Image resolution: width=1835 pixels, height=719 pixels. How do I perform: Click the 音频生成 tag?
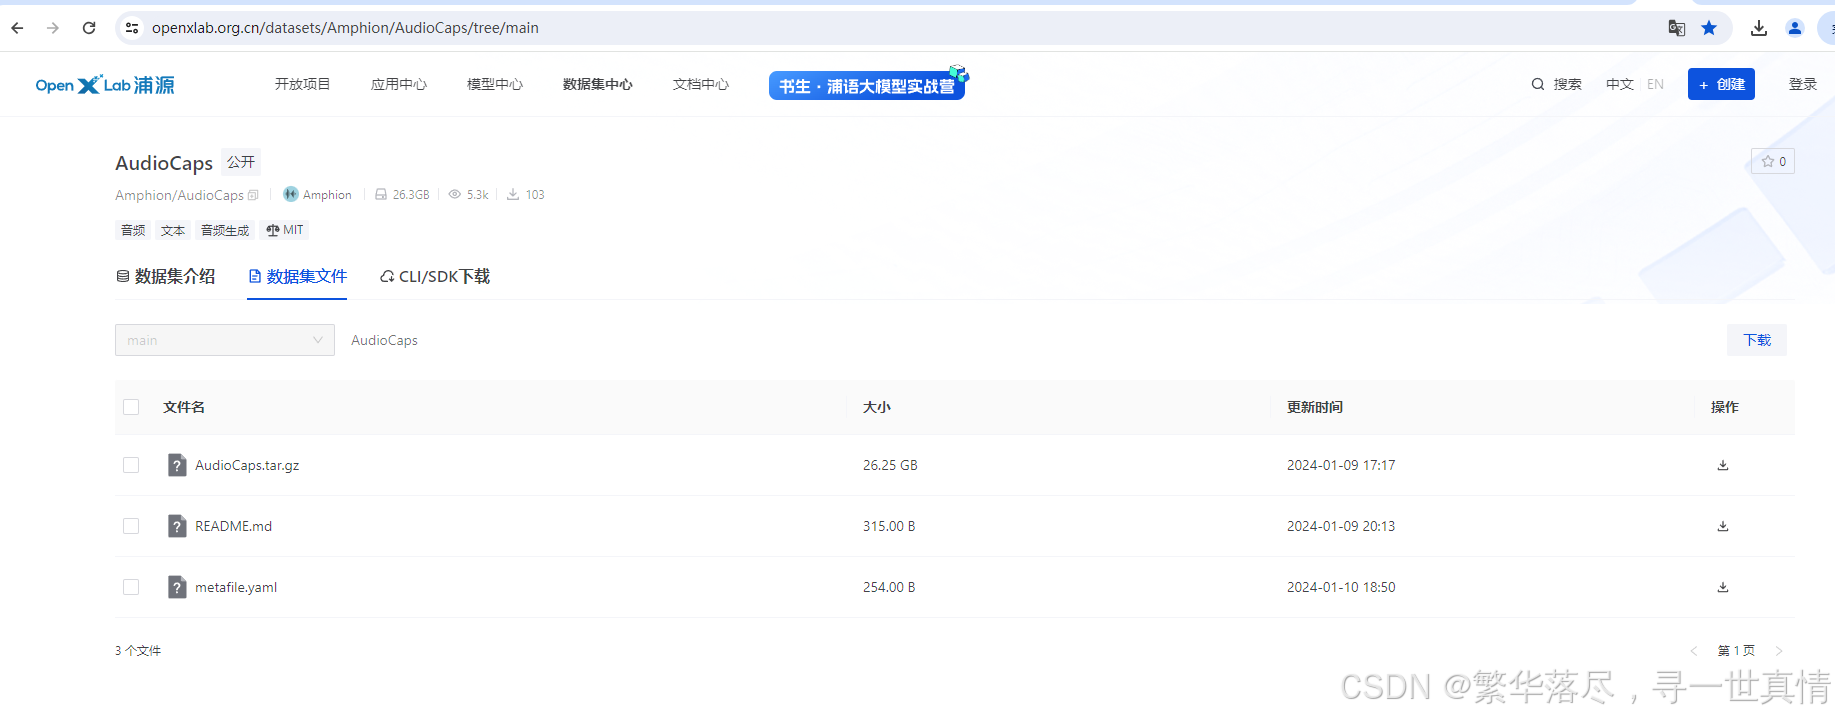(225, 230)
